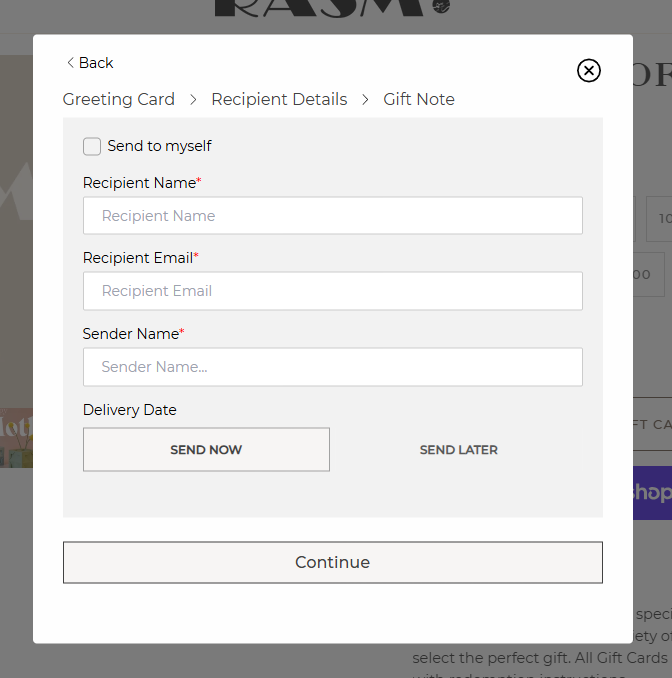
Task: Switch to the Greeting Card step
Action: [118, 99]
